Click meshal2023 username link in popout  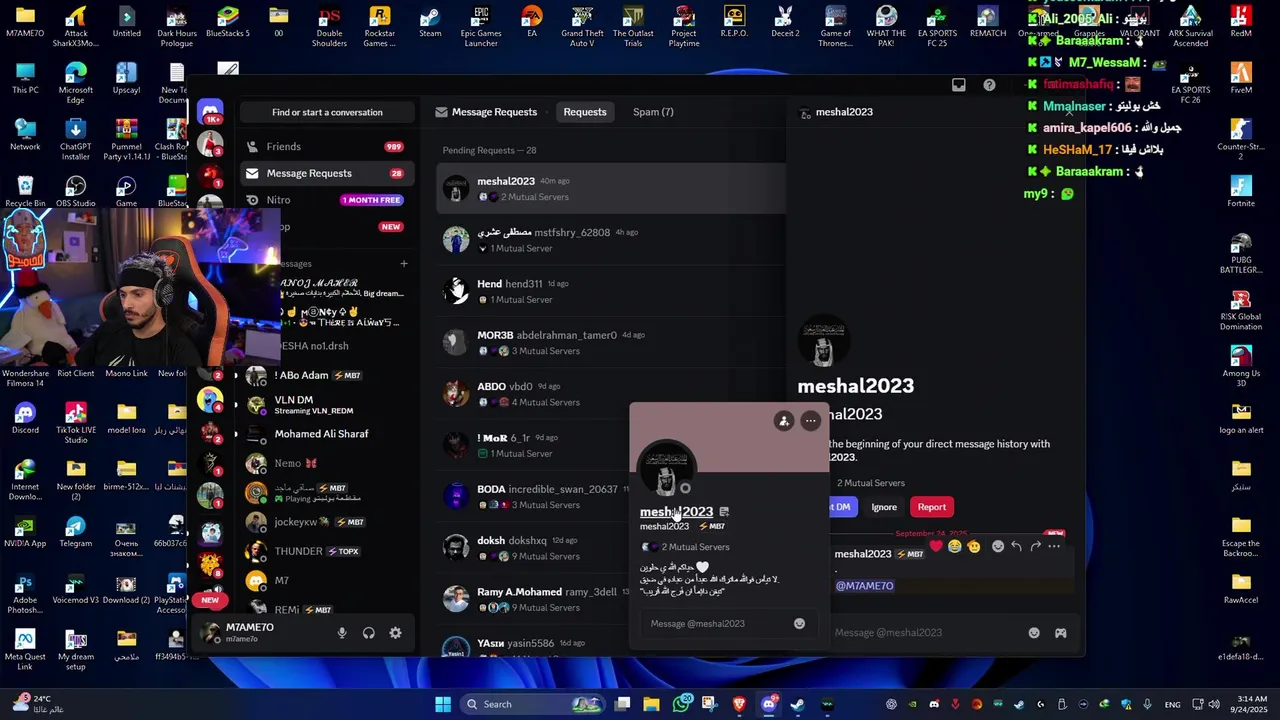click(x=676, y=512)
